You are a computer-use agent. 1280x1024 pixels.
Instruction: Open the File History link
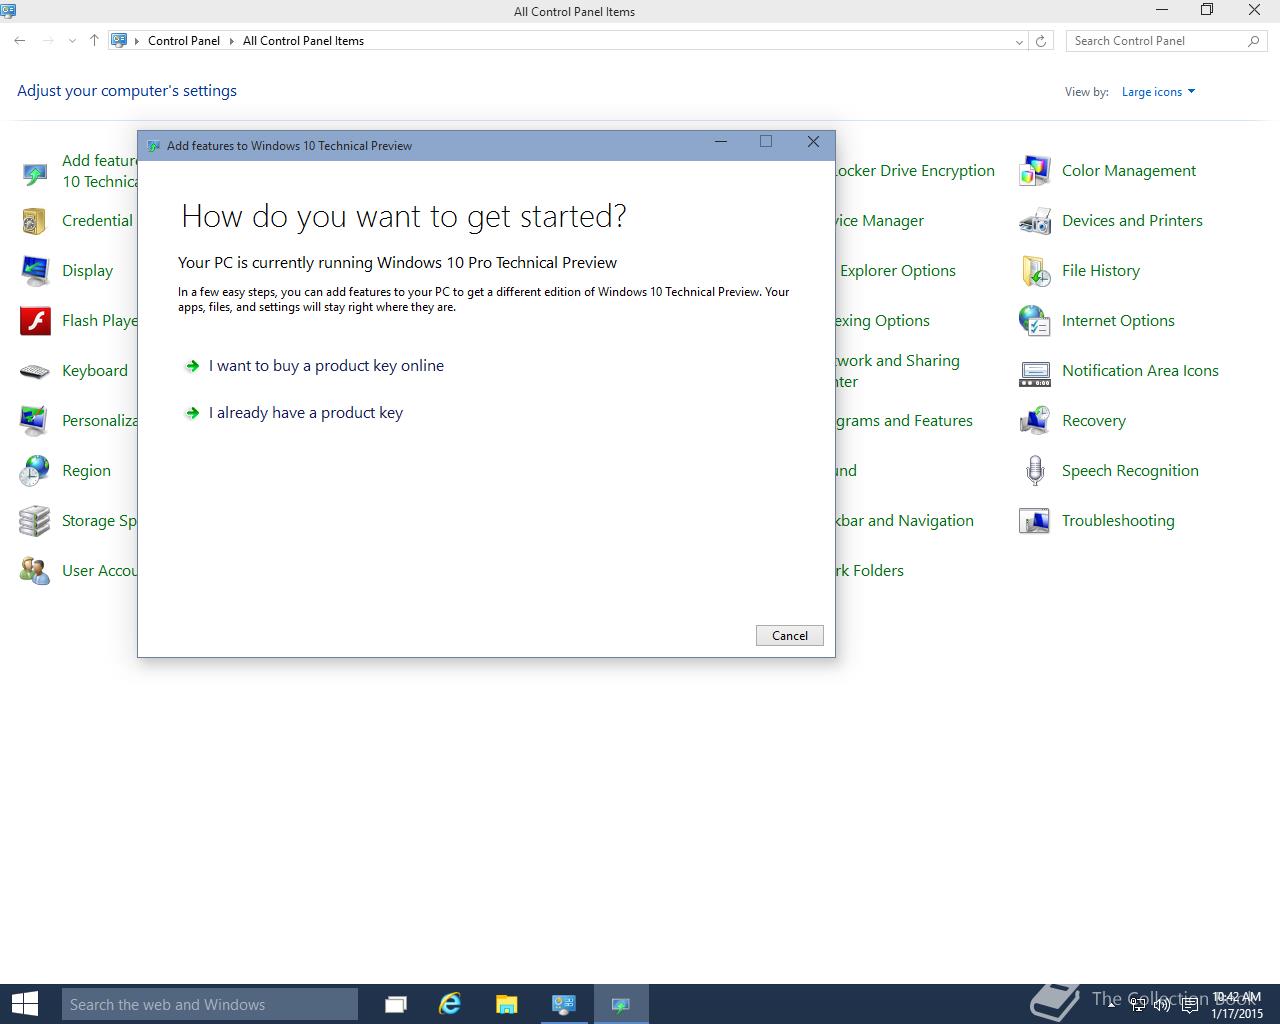point(1101,271)
